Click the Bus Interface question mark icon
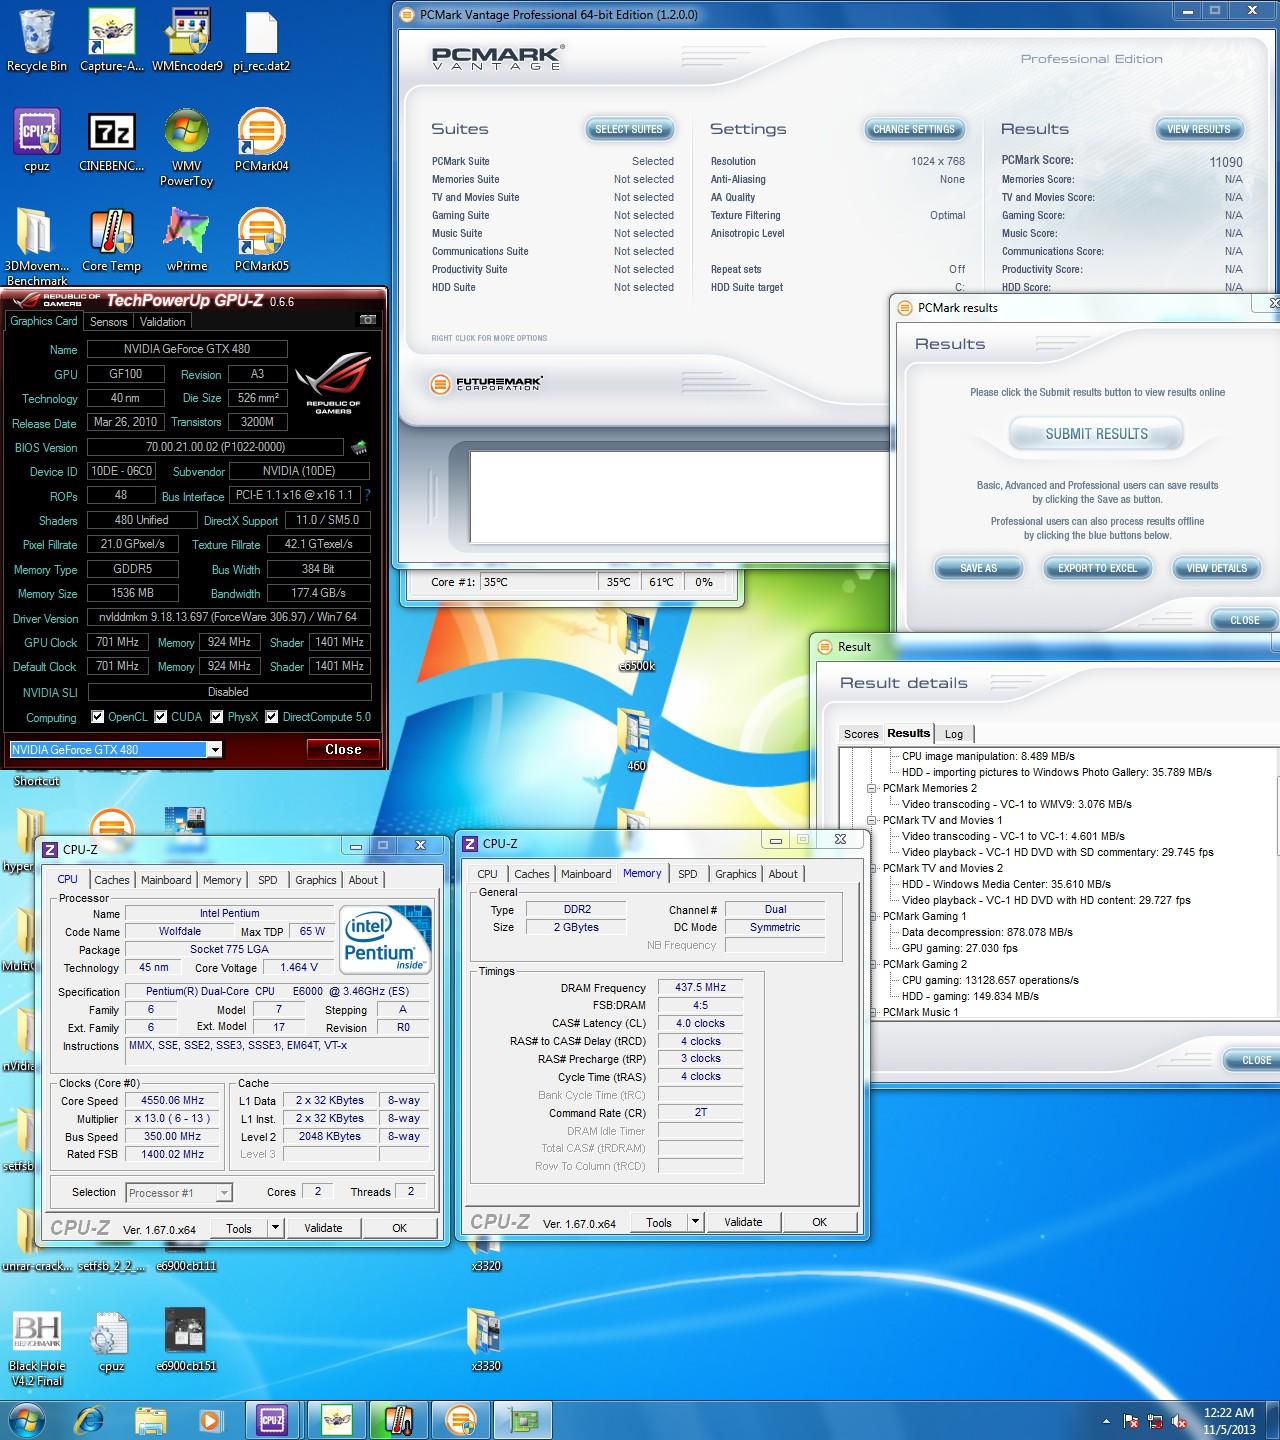This screenshot has width=1280, height=1440. (x=366, y=495)
